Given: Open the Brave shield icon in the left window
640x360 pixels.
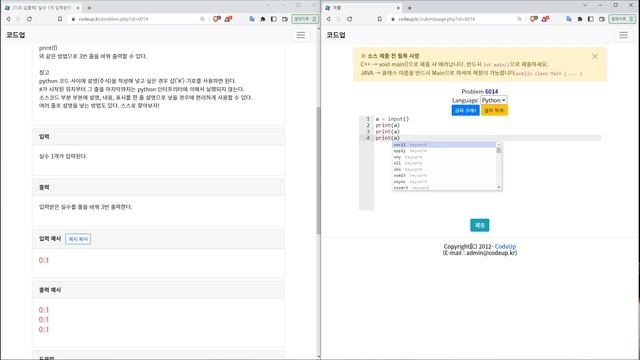Looking at the screenshot, I should pyautogui.click(x=217, y=19).
